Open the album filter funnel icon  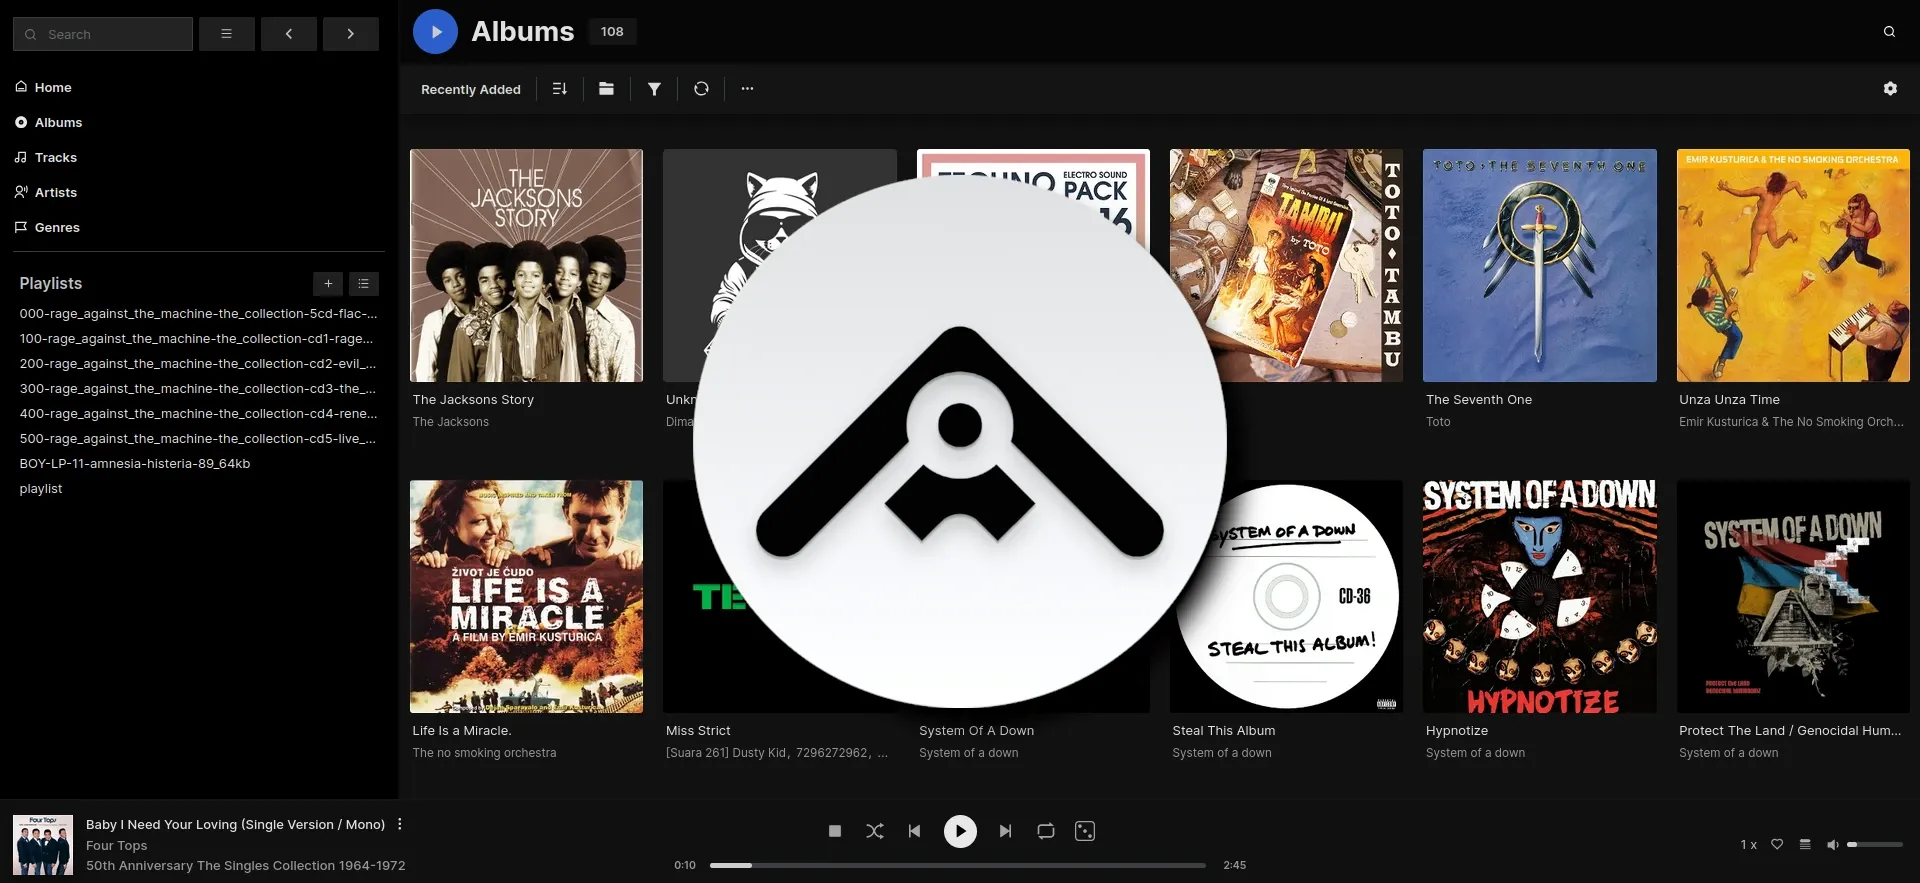pyautogui.click(x=654, y=89)
